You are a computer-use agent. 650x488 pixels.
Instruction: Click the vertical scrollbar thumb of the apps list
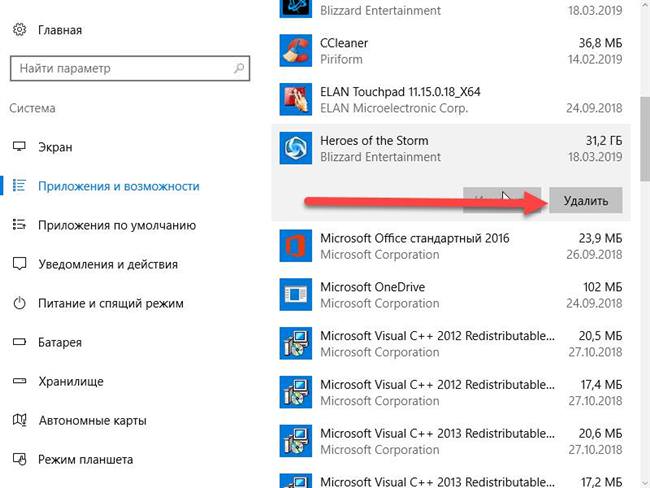645,139
